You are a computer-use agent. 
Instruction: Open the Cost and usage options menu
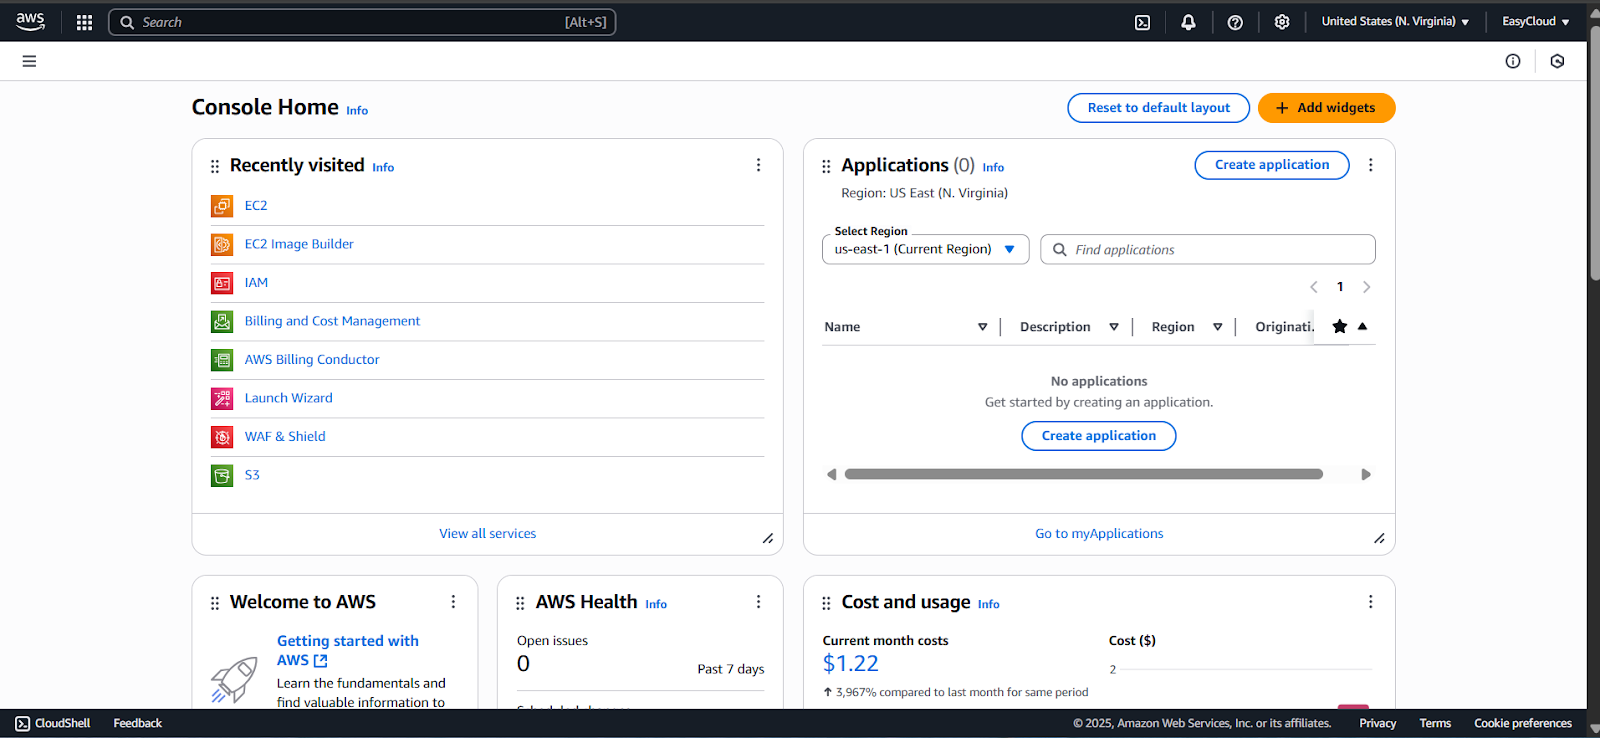point(1370,602)
